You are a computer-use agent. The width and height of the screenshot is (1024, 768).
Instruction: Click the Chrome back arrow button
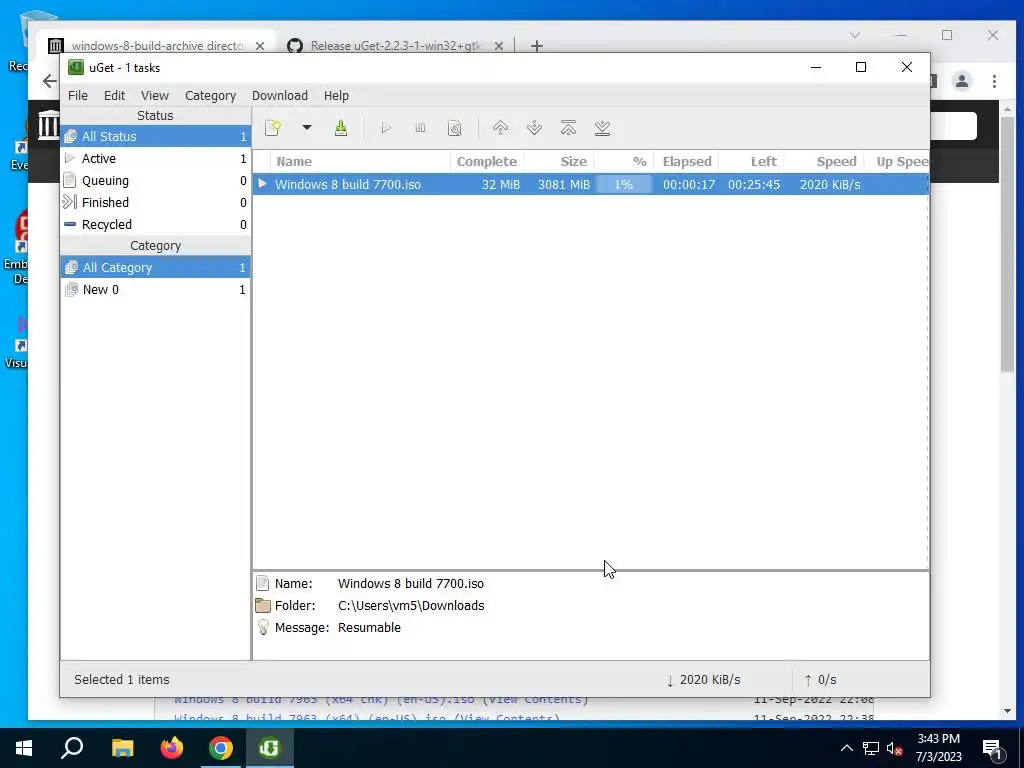point(50,81)
